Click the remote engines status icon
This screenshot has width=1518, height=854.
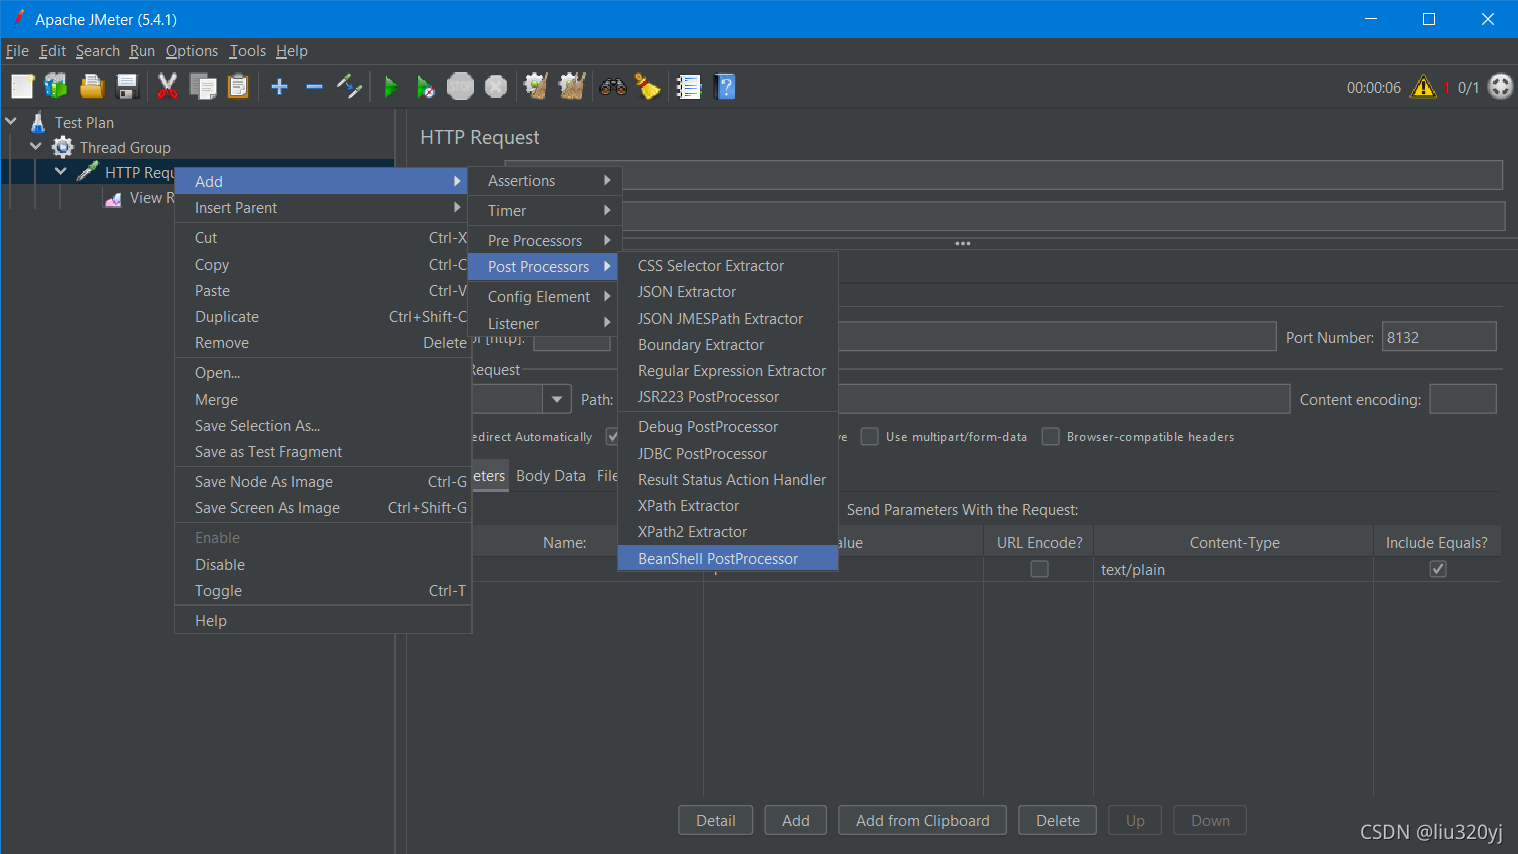pos(1500,87)
